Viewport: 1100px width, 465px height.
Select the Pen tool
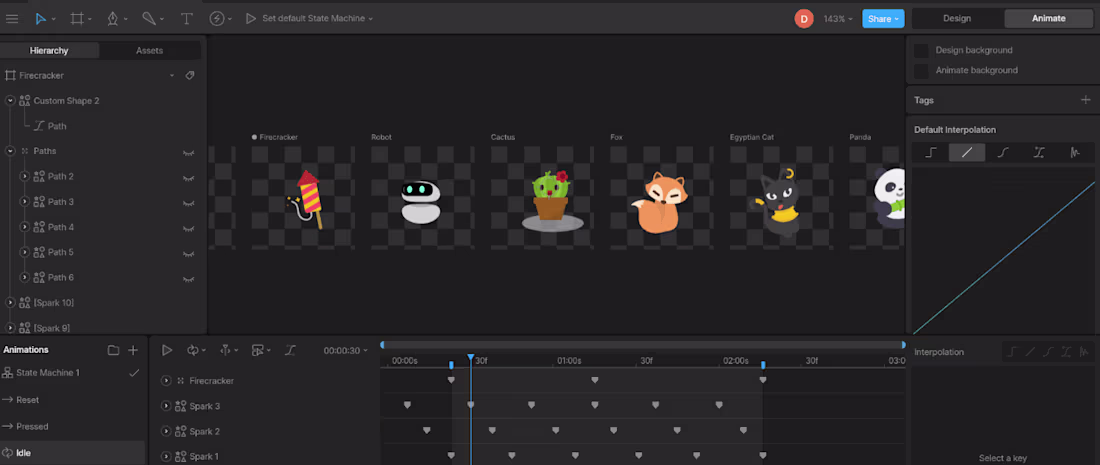[113, 19]
